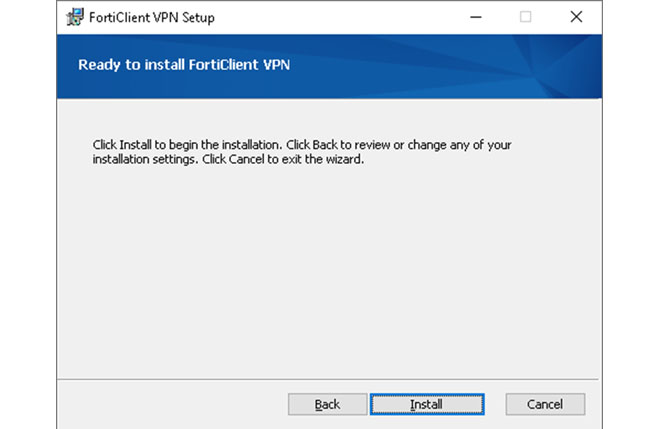Screen dimensions: 651x429
Task: Click the second line of instruction text
Action: pyautogui.click(x=228, y=159)
